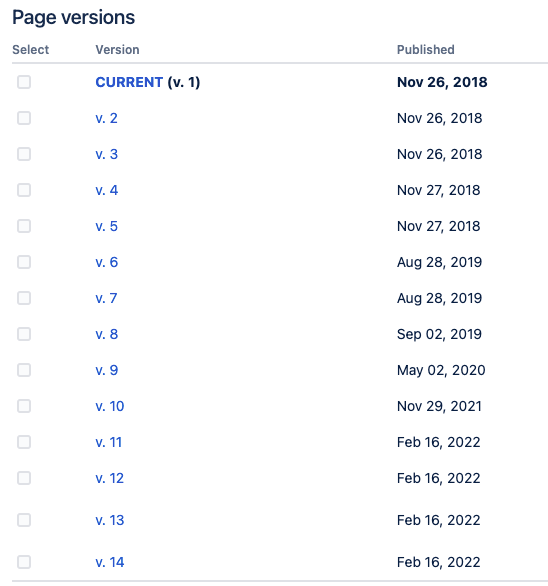Mark the v. 6 row checkbox
Image resolution: width=548 pixels, height=586 pixels.
24,262
